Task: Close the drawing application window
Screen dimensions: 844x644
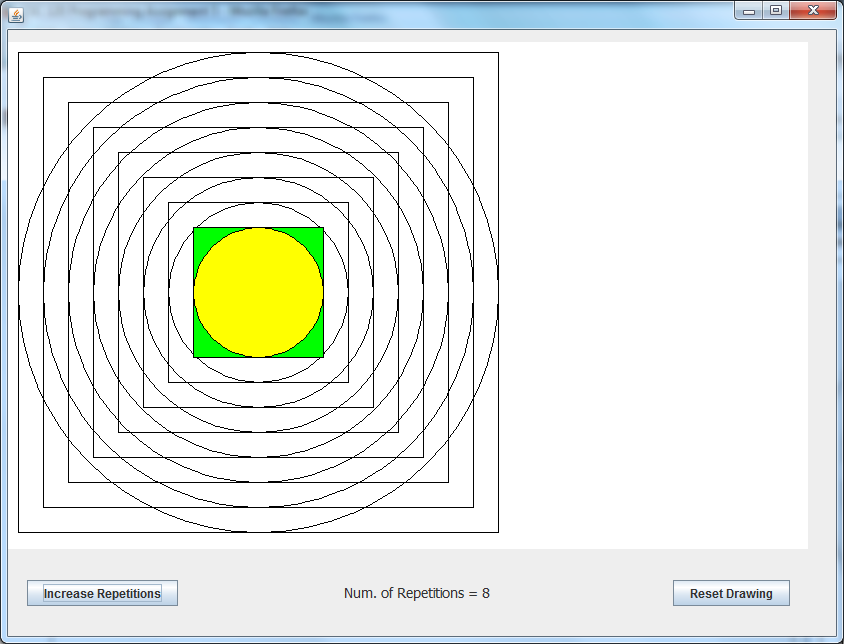Action: [x=812, y=11]
